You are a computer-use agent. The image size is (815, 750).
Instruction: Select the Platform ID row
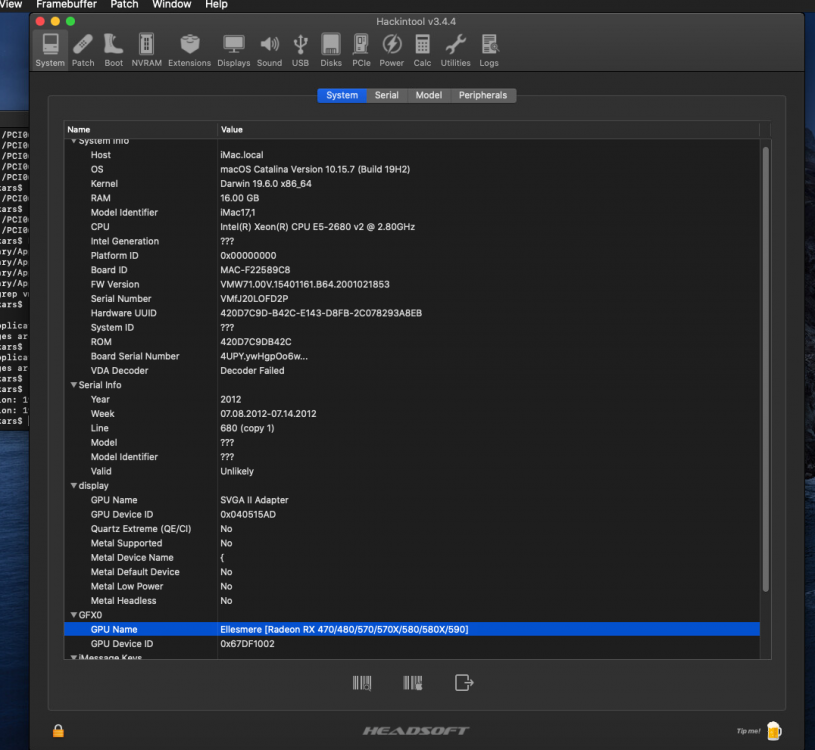[412, 256]
